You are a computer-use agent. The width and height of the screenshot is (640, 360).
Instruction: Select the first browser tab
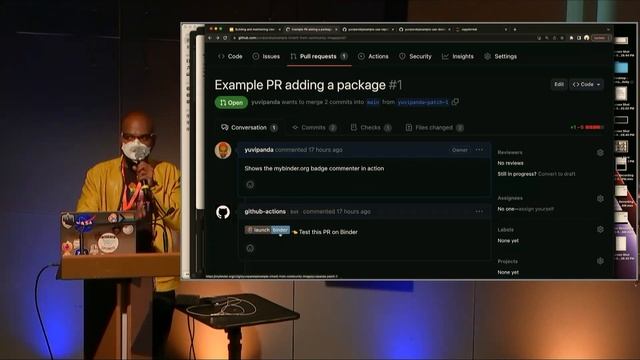pyautogui.click(x=255, y=29)
